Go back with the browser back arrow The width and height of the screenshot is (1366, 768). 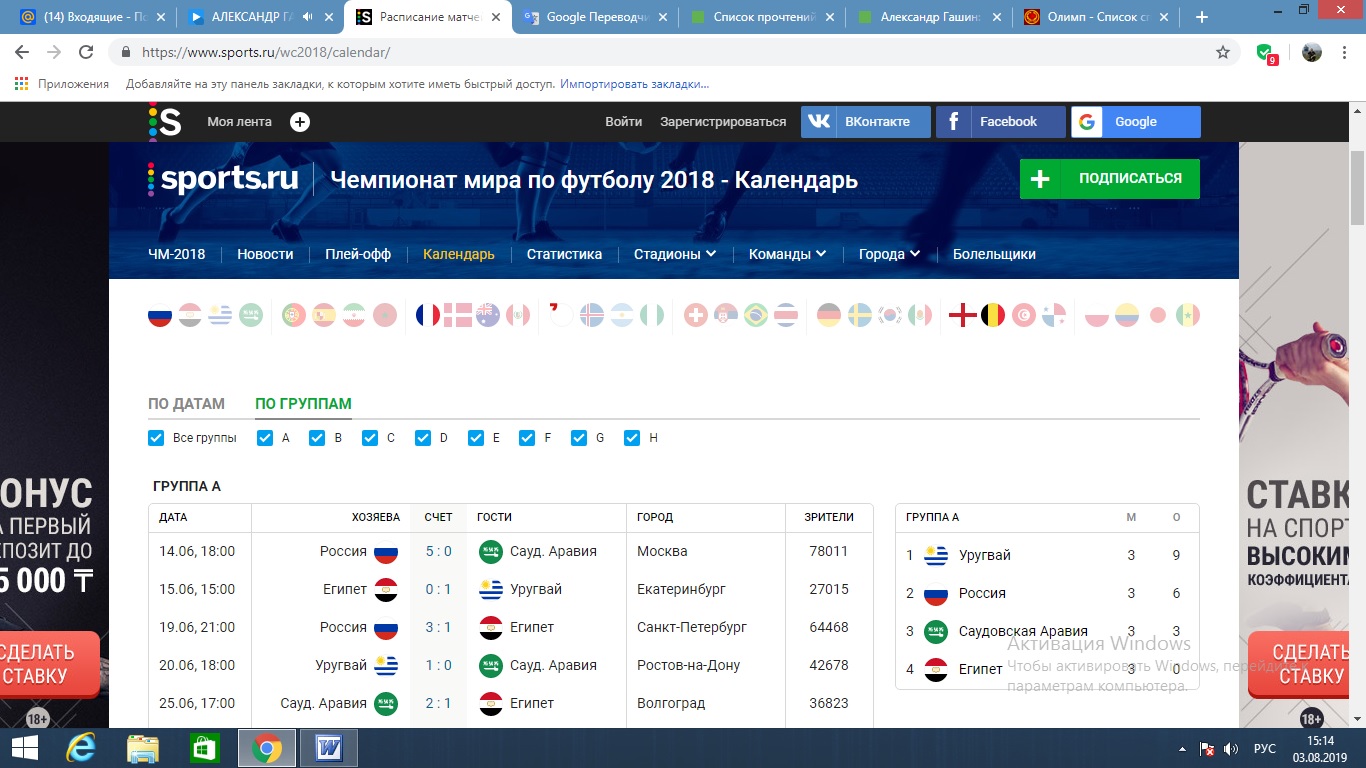(x=22, y=53)
